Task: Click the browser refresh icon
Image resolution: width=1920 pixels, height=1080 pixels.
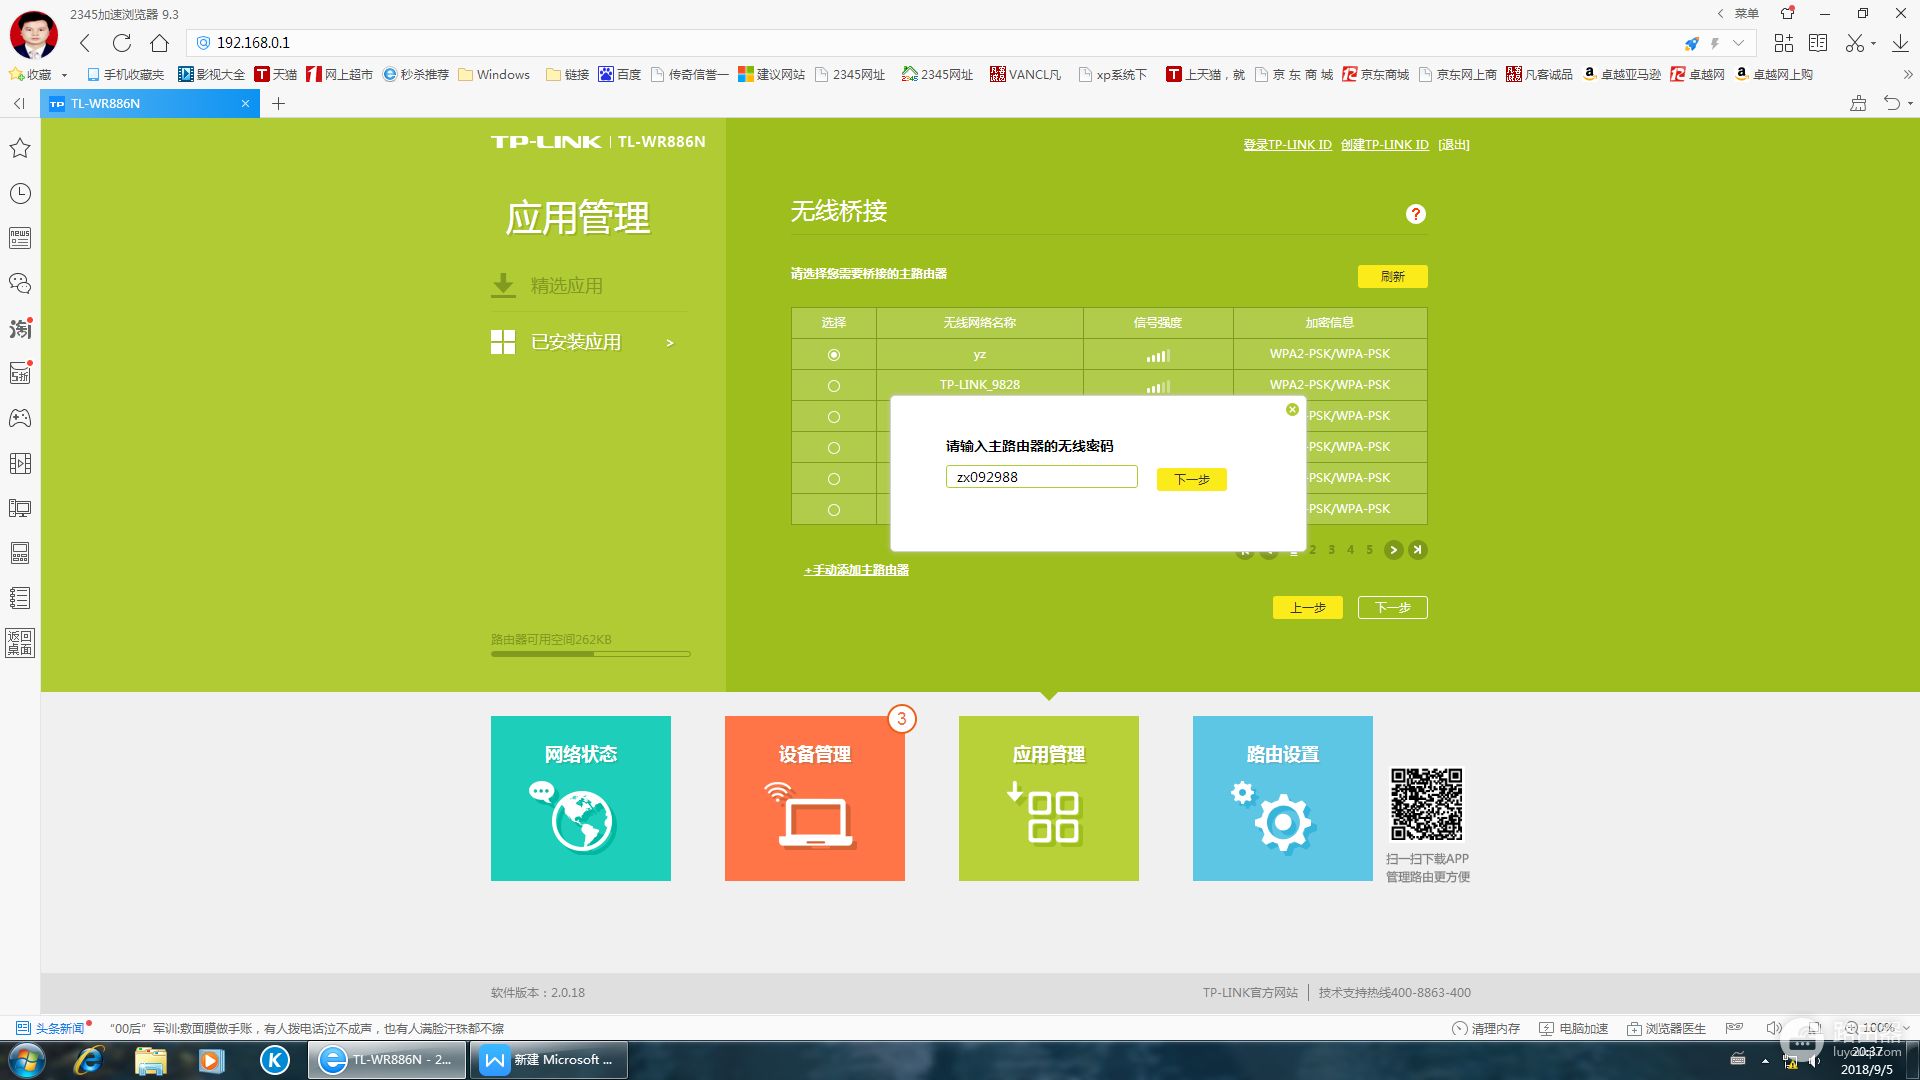Action: point(122,43)
